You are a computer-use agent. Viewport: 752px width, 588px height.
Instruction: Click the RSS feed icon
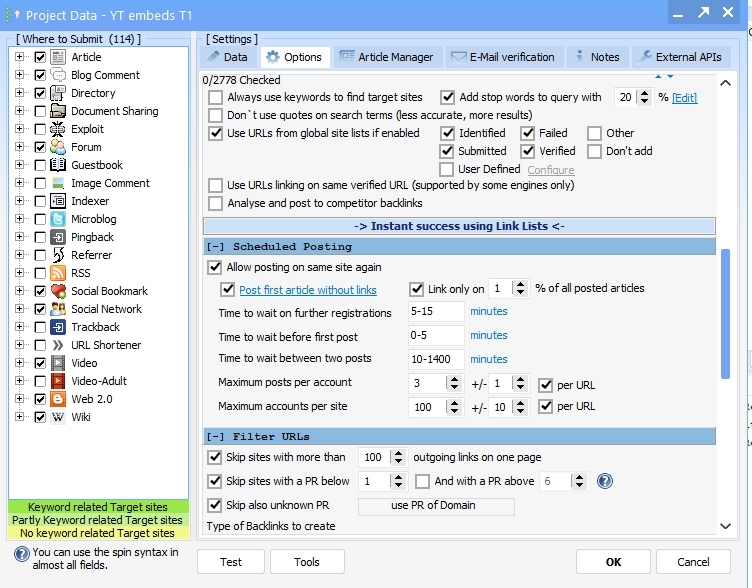pyautogui.click(x=58, y=273)
